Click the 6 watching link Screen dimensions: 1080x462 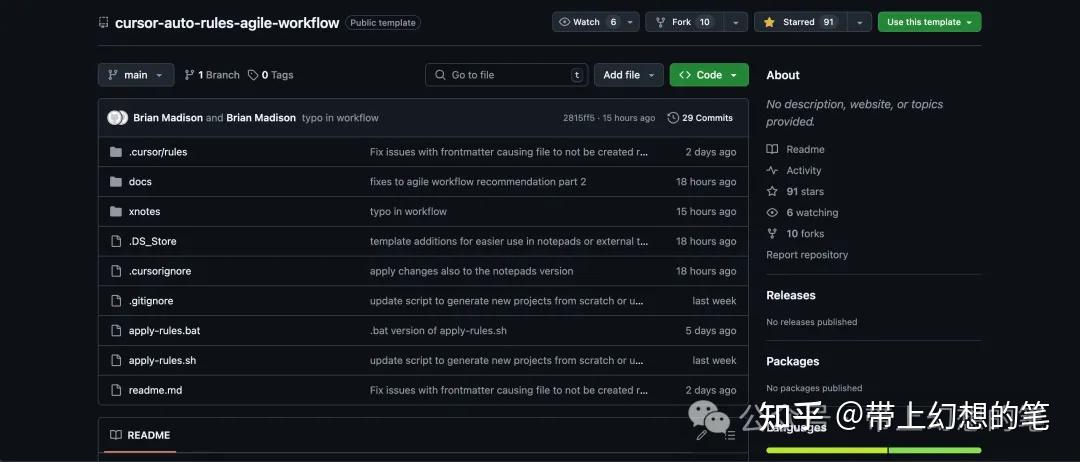[812, 213]
